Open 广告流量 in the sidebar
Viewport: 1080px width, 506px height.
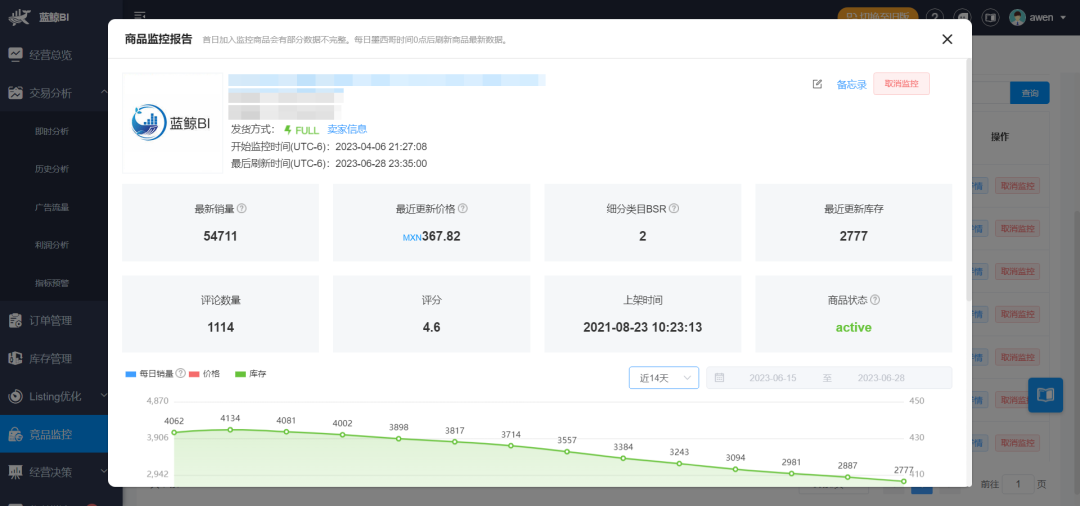(x=52, y=207)
